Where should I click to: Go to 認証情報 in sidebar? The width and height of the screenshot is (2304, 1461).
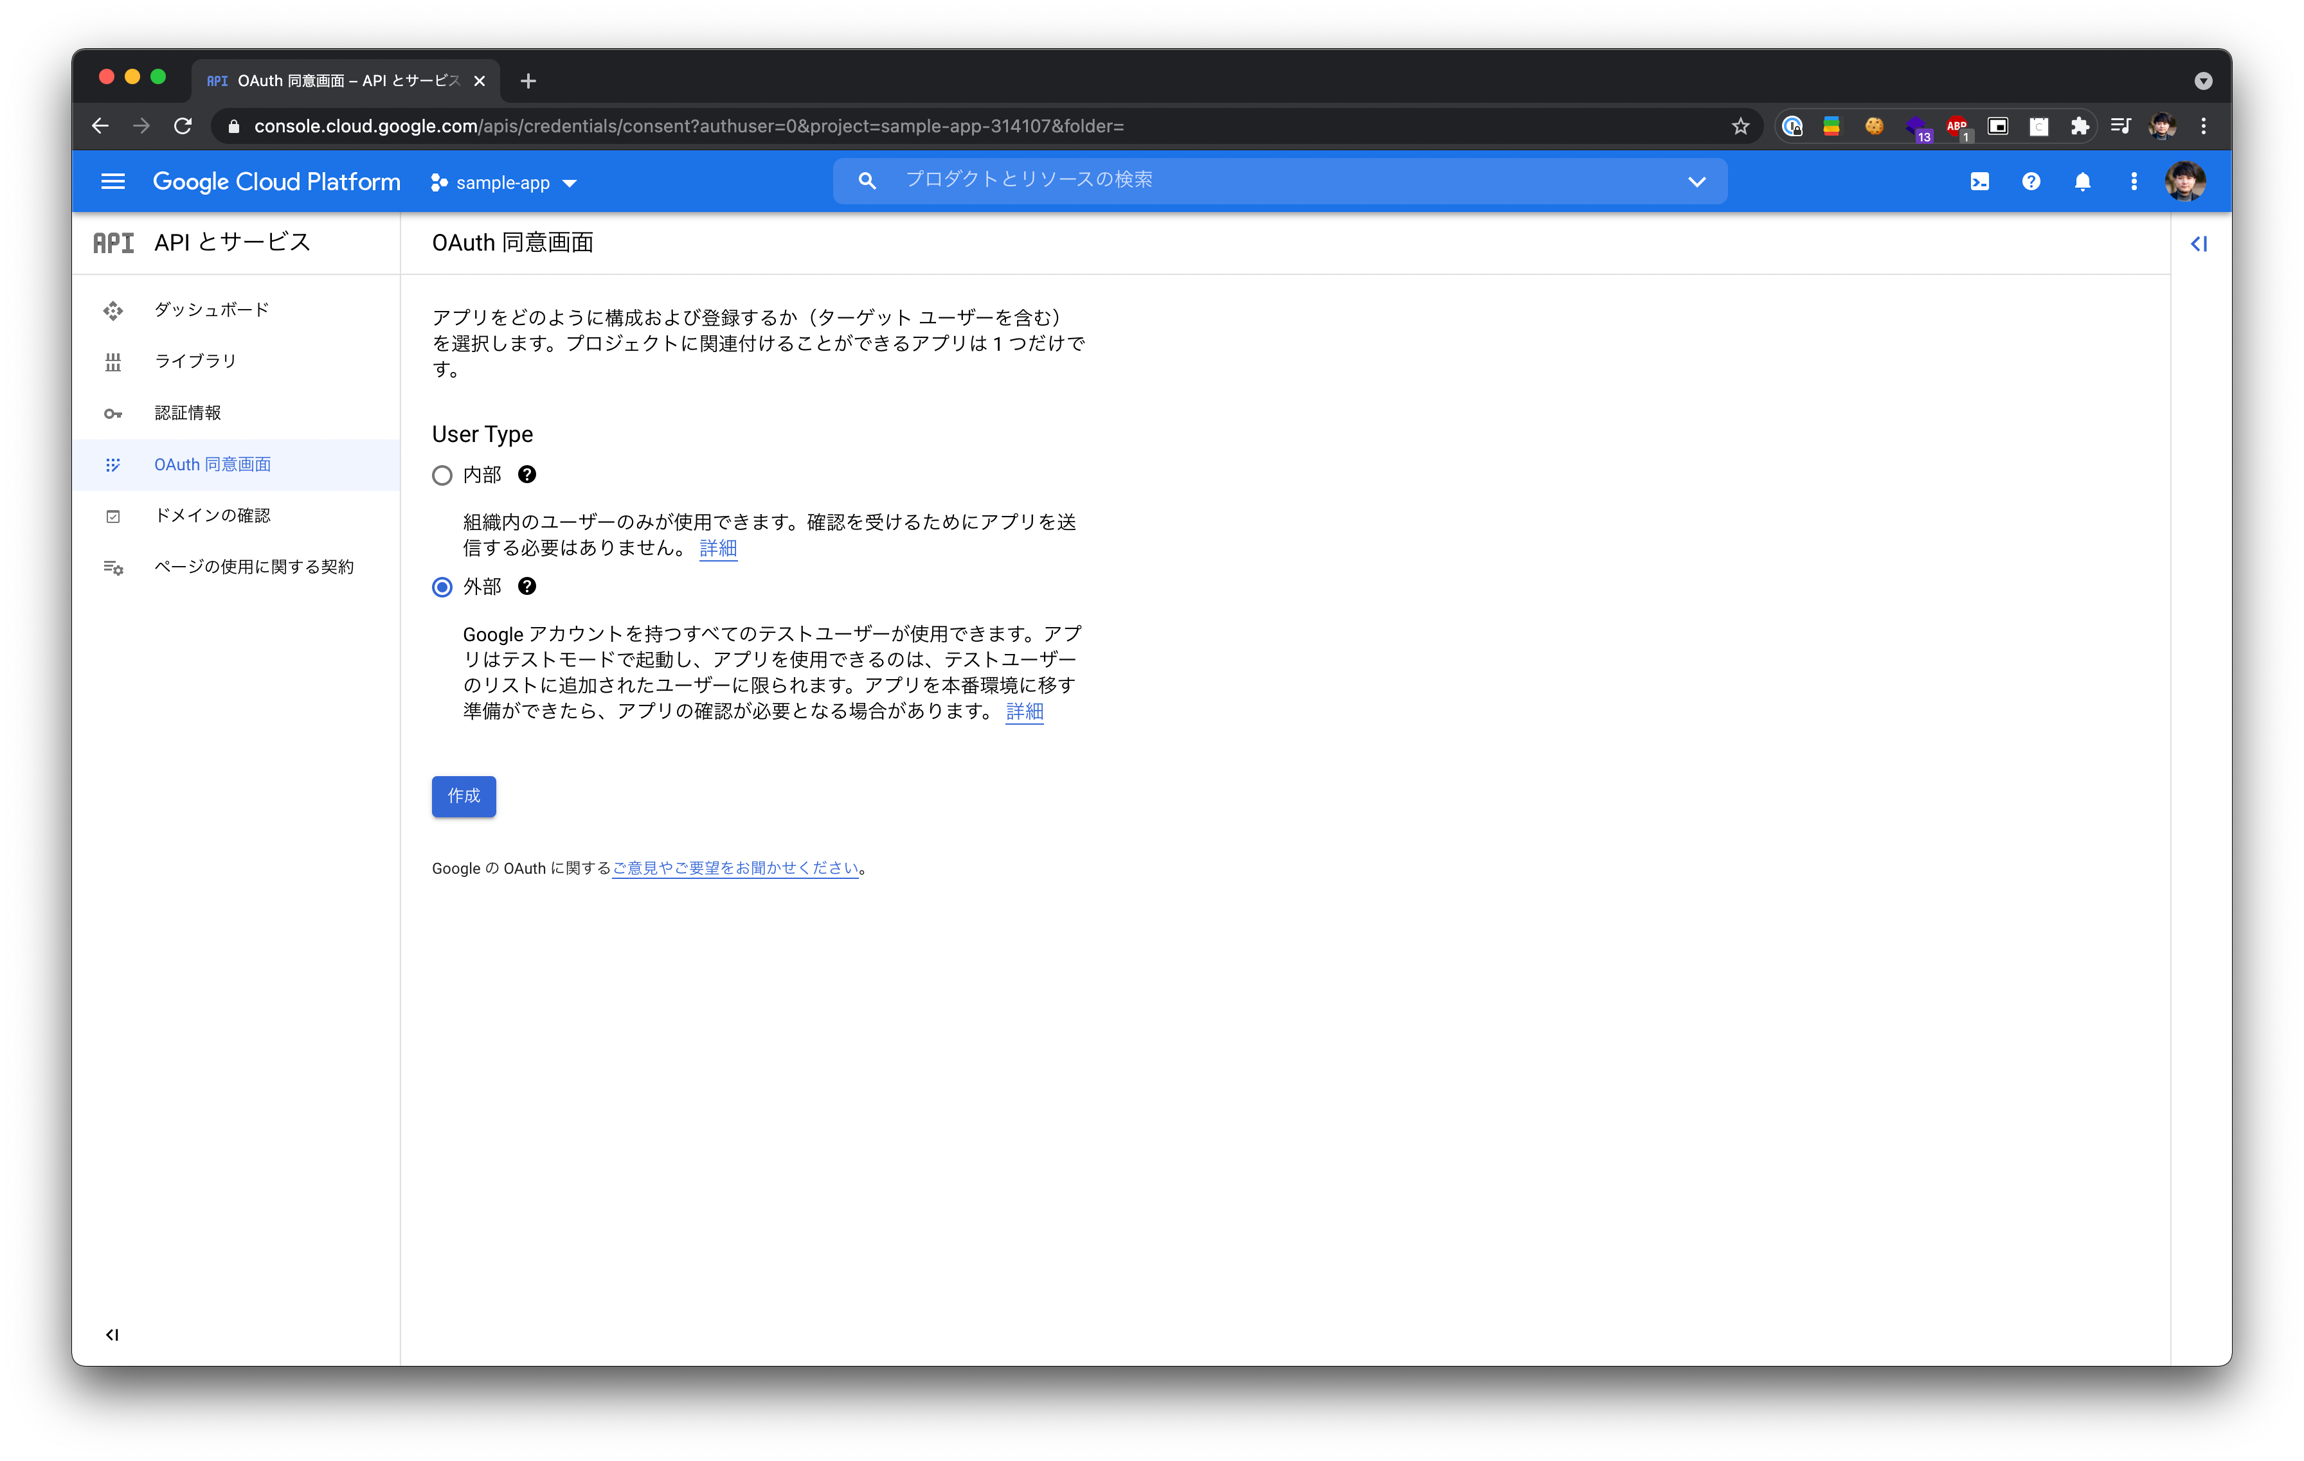pos(188,413)
